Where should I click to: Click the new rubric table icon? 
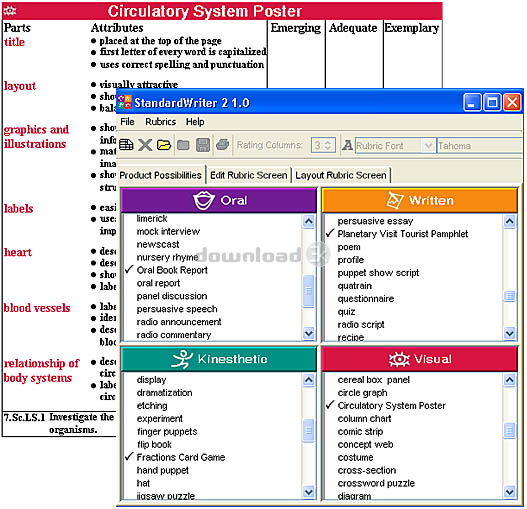[126, 145]
